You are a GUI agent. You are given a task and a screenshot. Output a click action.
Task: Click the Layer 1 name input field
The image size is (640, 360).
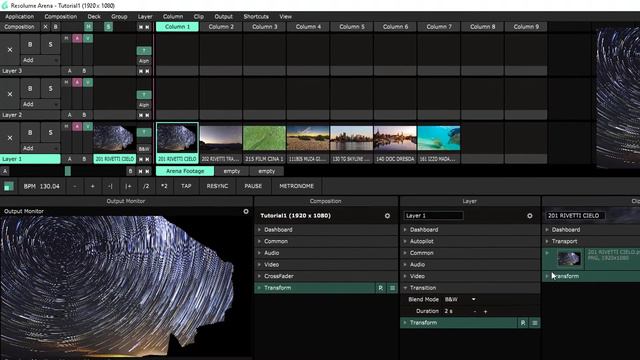tap(433, 216)
